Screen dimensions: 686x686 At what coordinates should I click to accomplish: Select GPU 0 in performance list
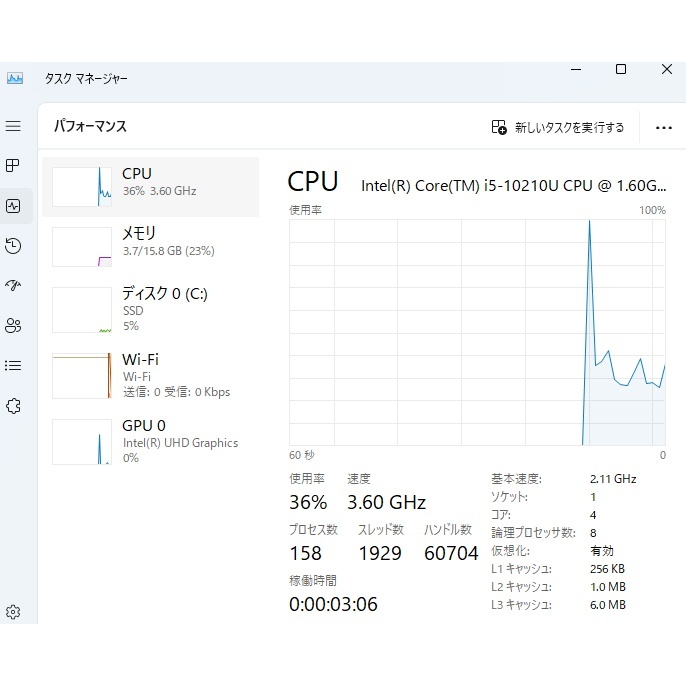click(150, 441)
